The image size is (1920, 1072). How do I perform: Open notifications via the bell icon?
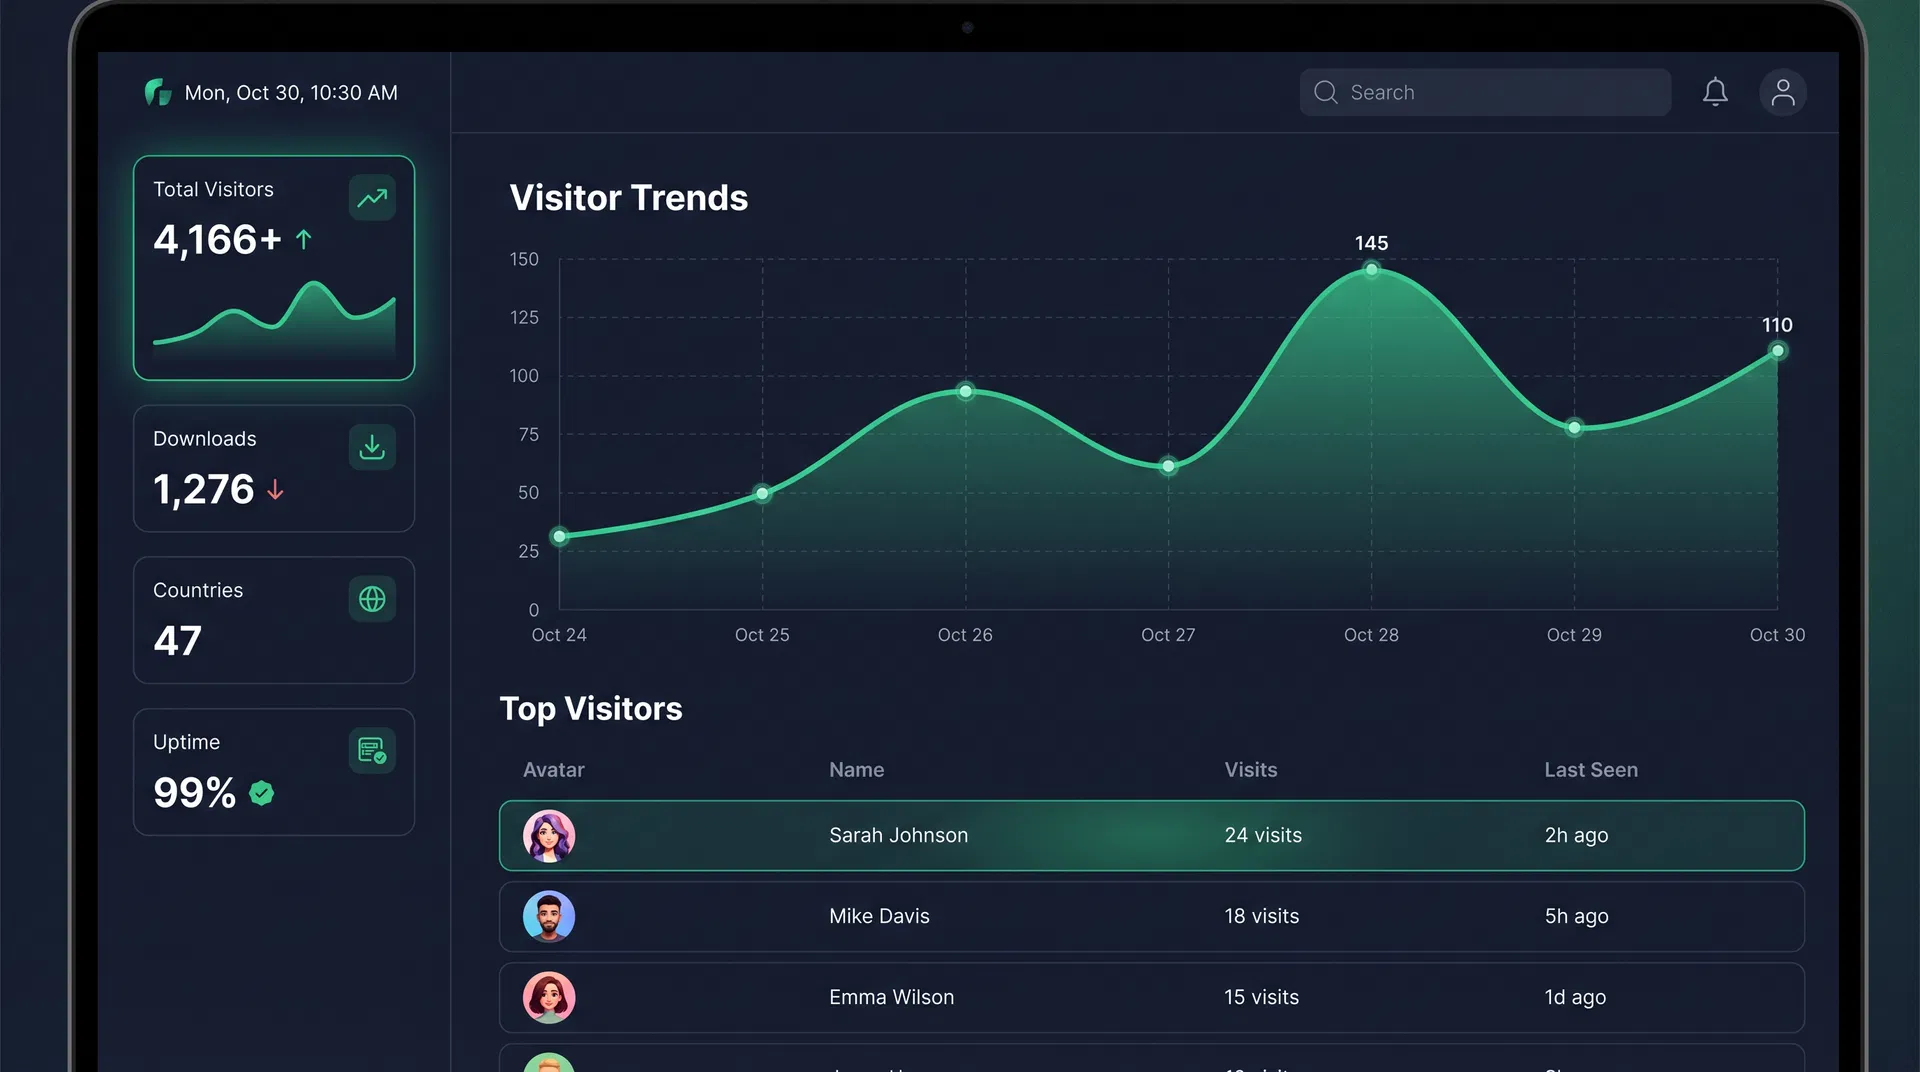coord(1716,92)
